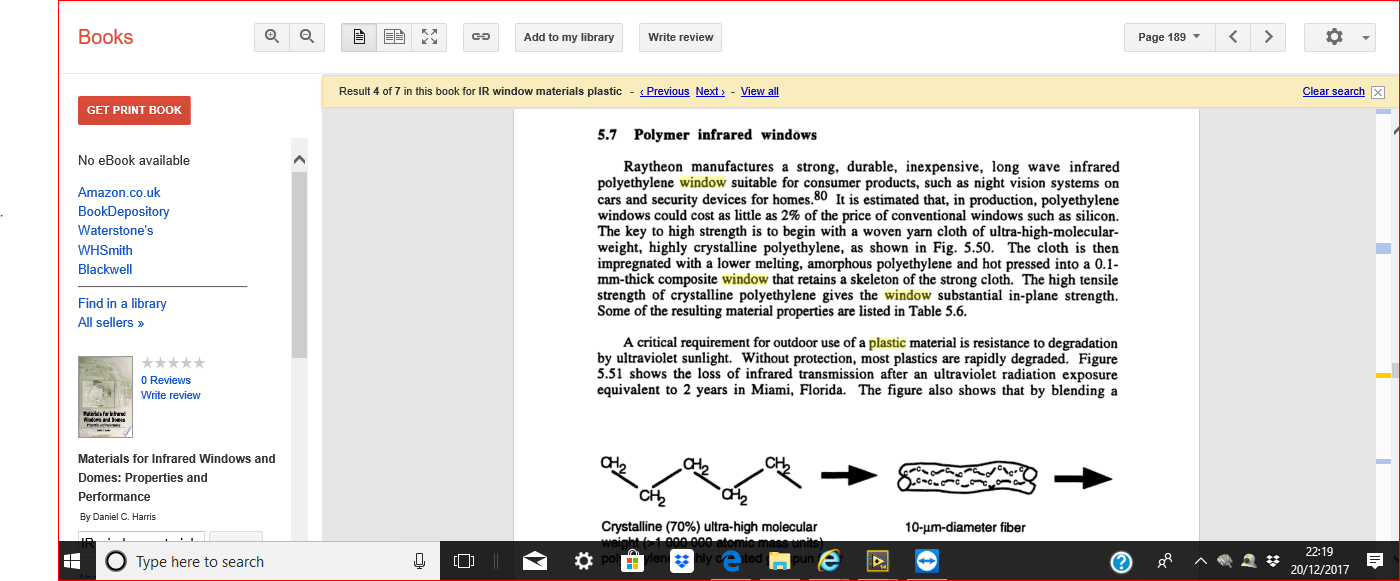Click the zoom out magnifier icon

point(307,37)
